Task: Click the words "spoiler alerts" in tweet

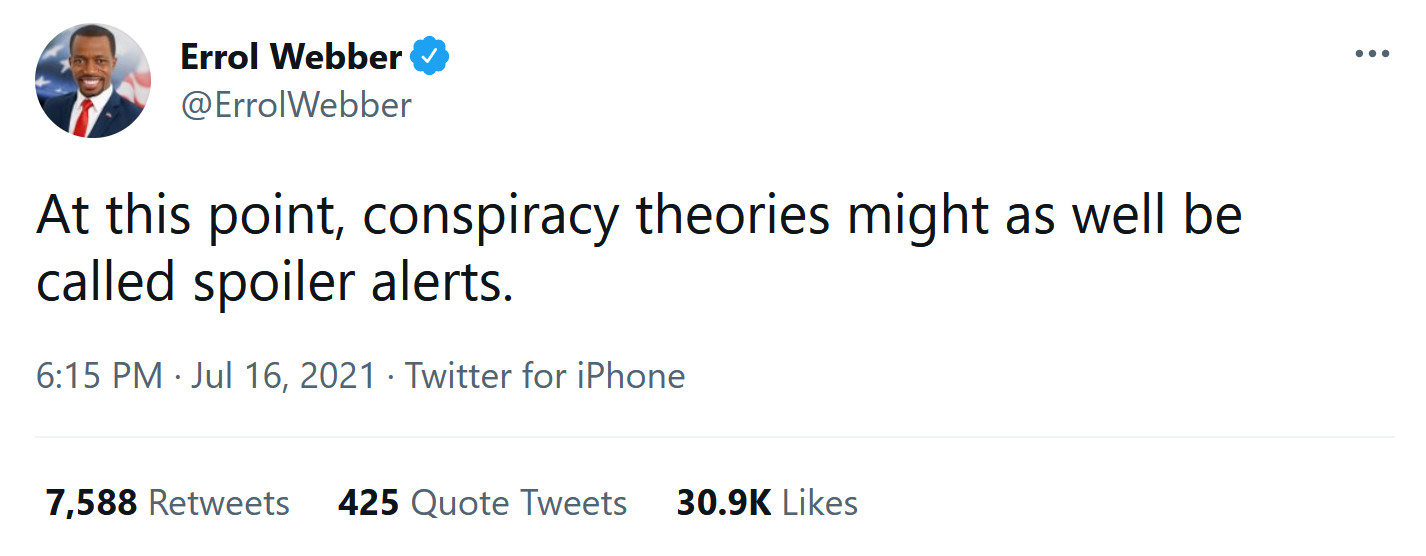Action: [x=348, y=286]
